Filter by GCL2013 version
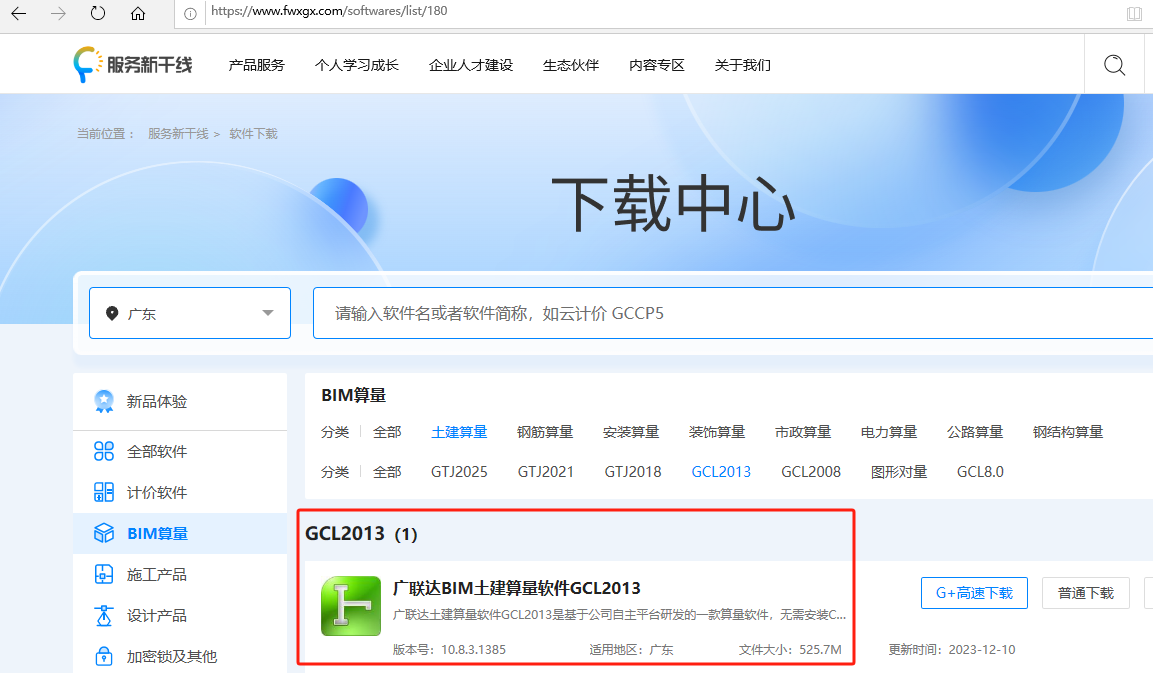 pos(721,471)
